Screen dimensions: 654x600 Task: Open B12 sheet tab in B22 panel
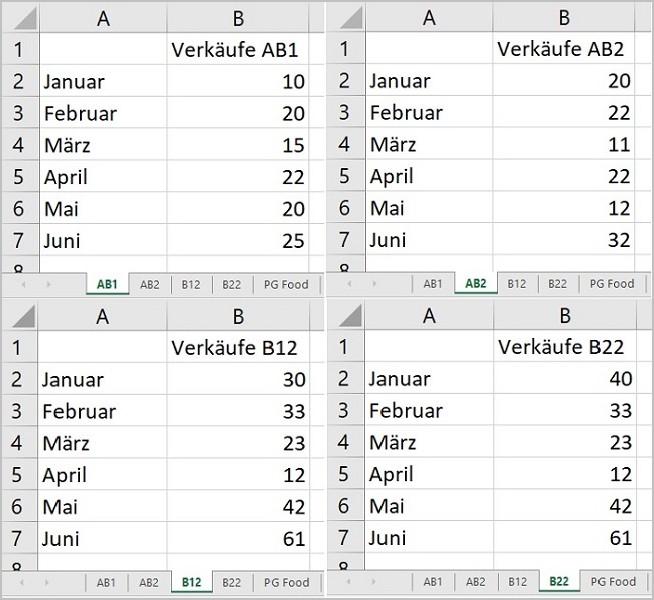coord(517,582)
